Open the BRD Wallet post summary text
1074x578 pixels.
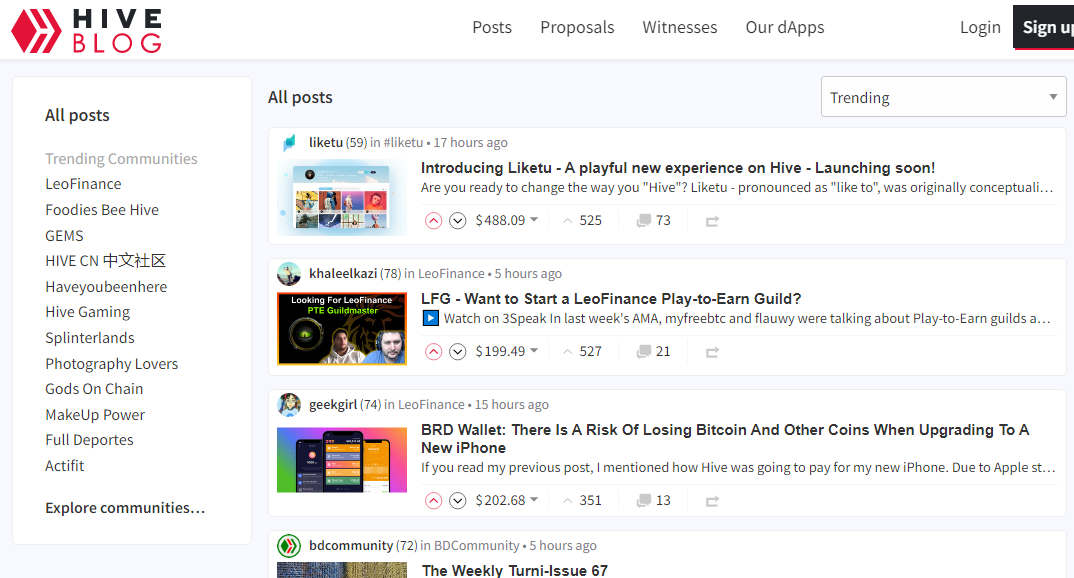tap(738, 468)
